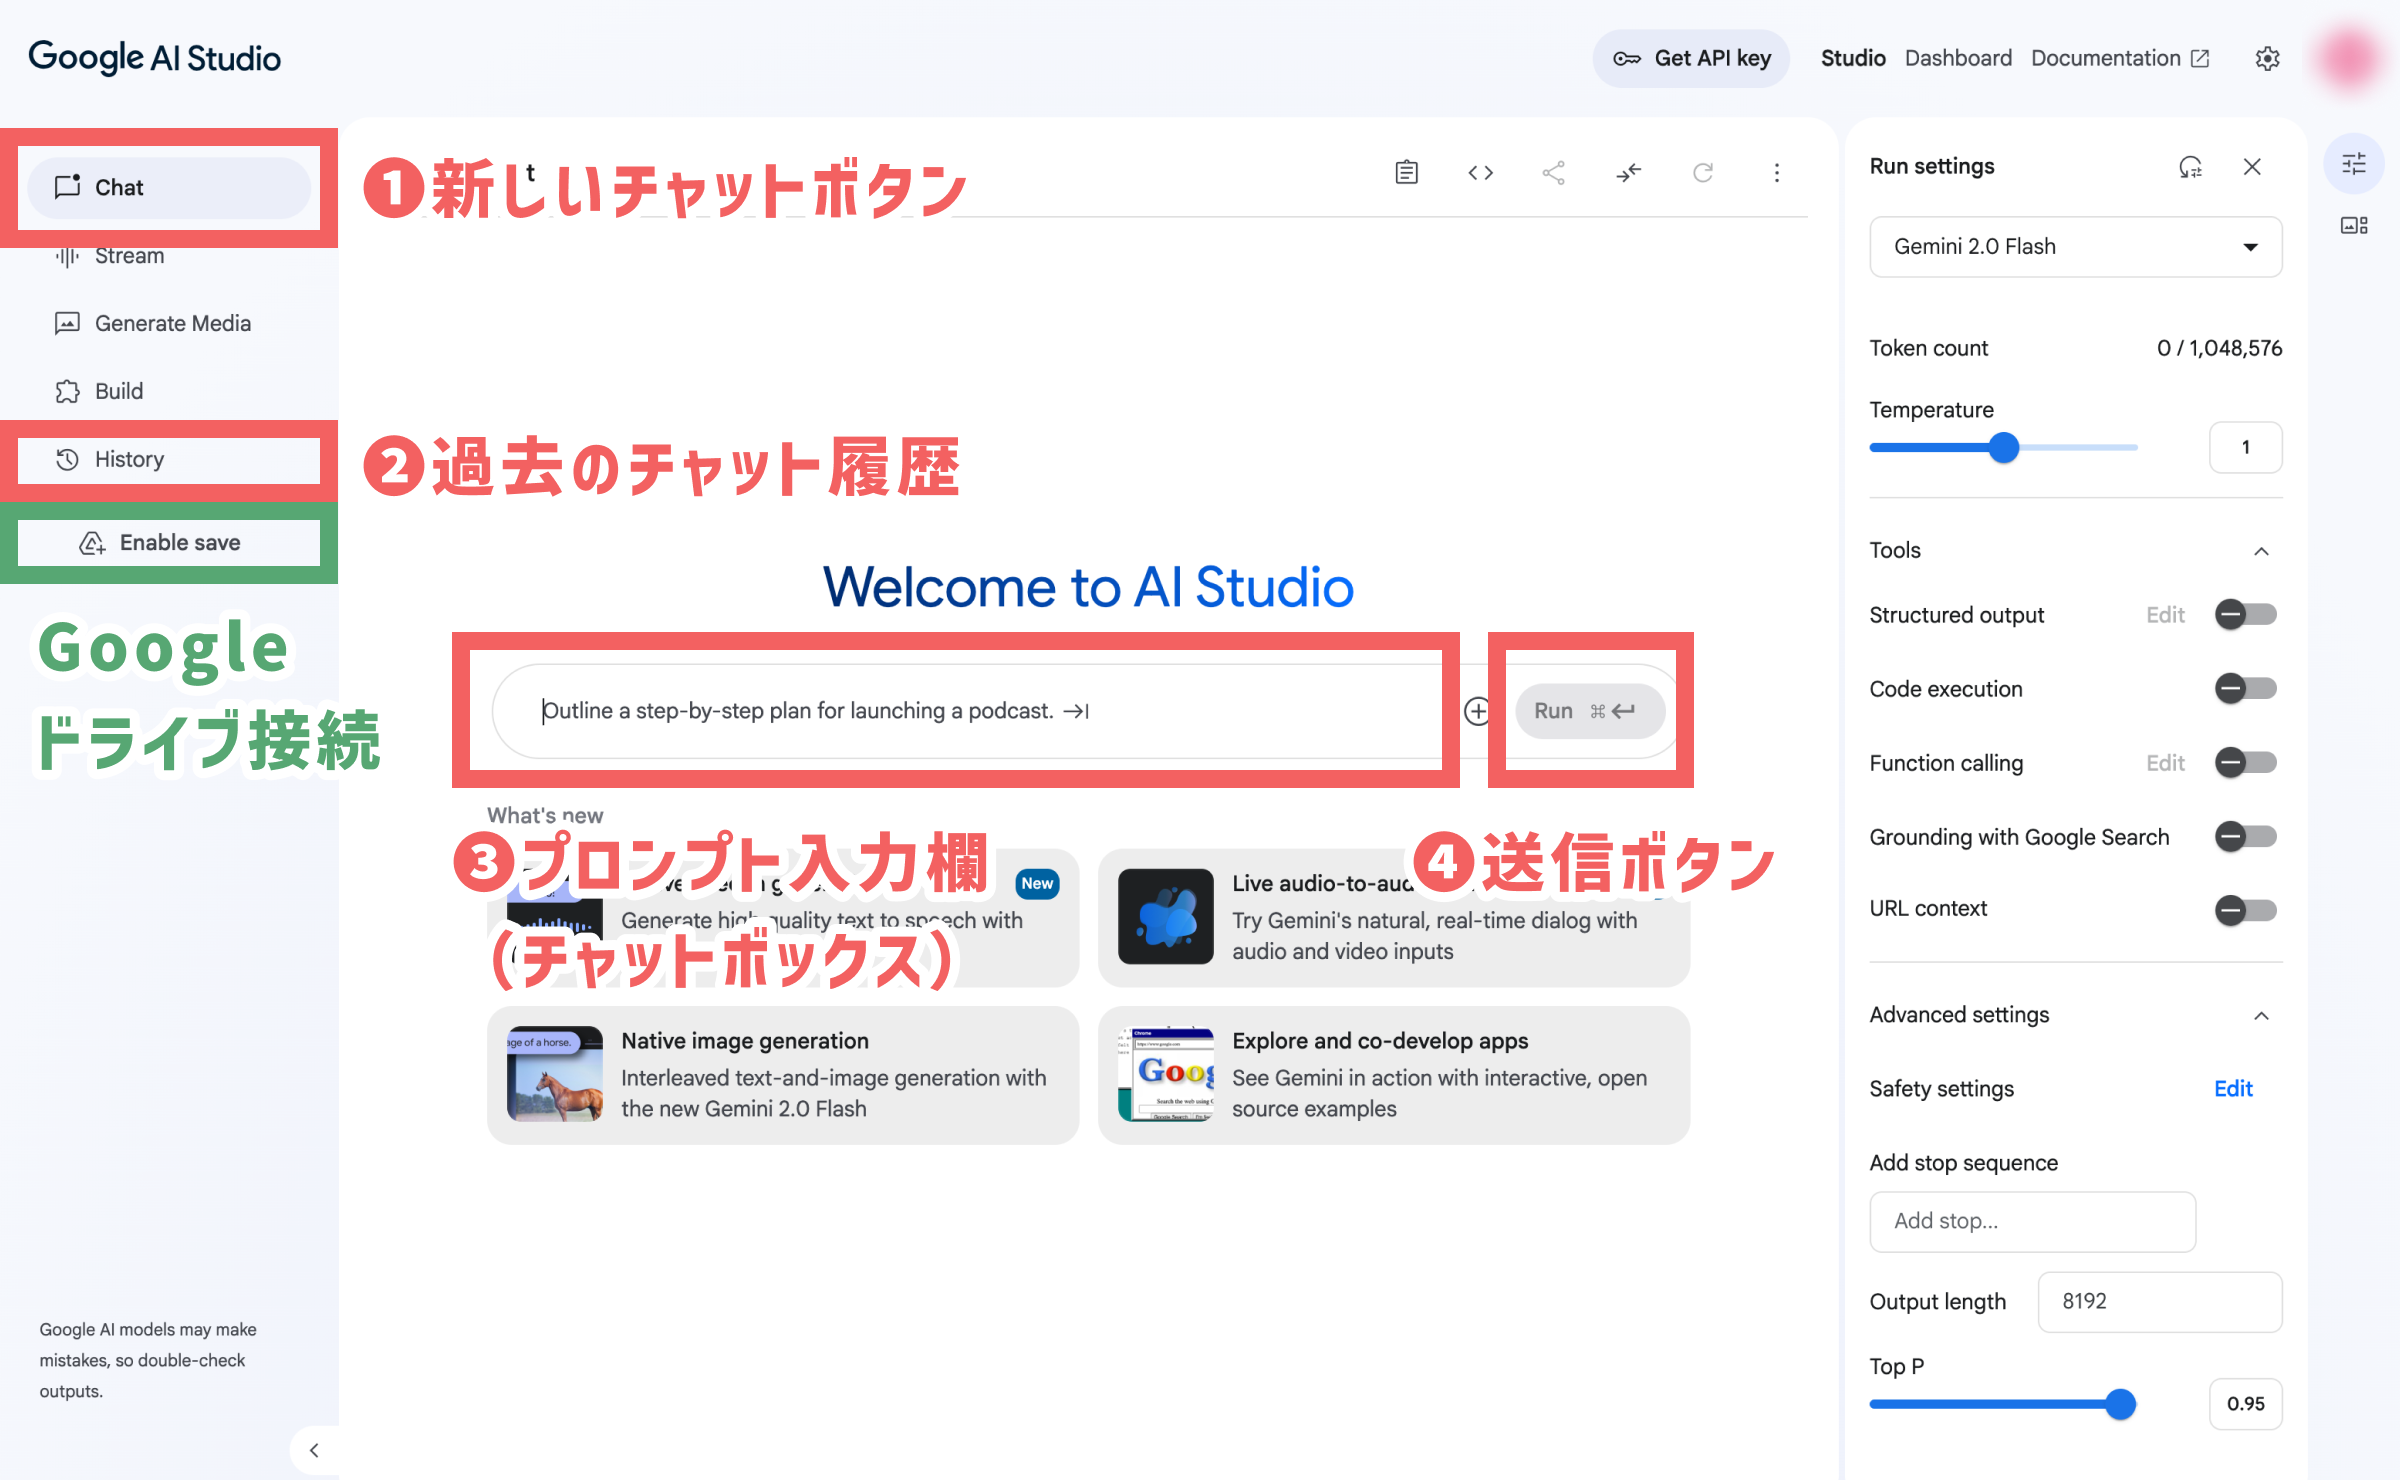Toggle Structured output switch
The height and width of the screenshot is (1480, 2400).
click(x=2245, y=614)
